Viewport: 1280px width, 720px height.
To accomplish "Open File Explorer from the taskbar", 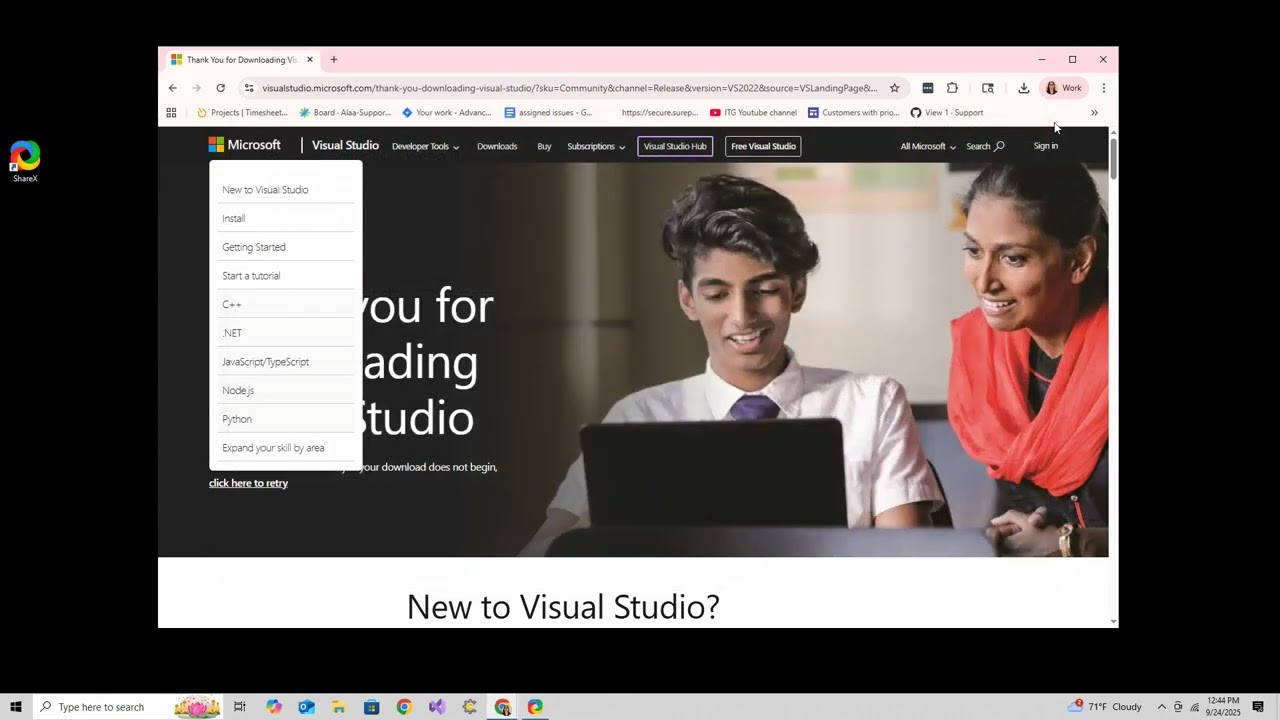I will 339,707.
